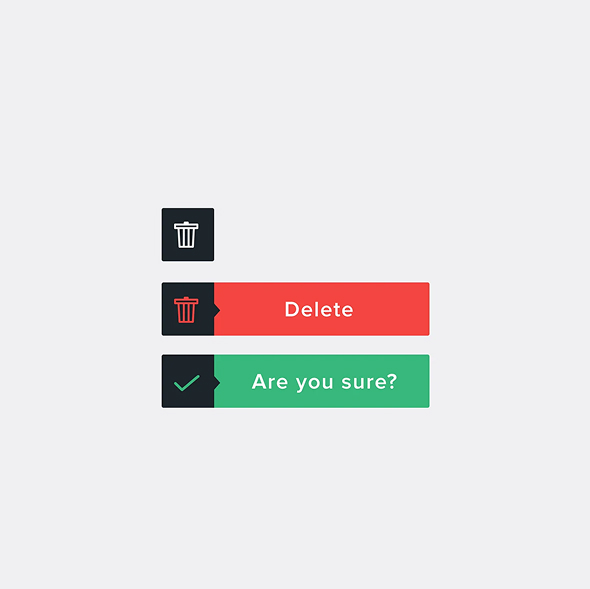Image resolution: width=590 pixels, height=589 pixels.
Task: Tap the green checkmark icon
Action: 187,383
